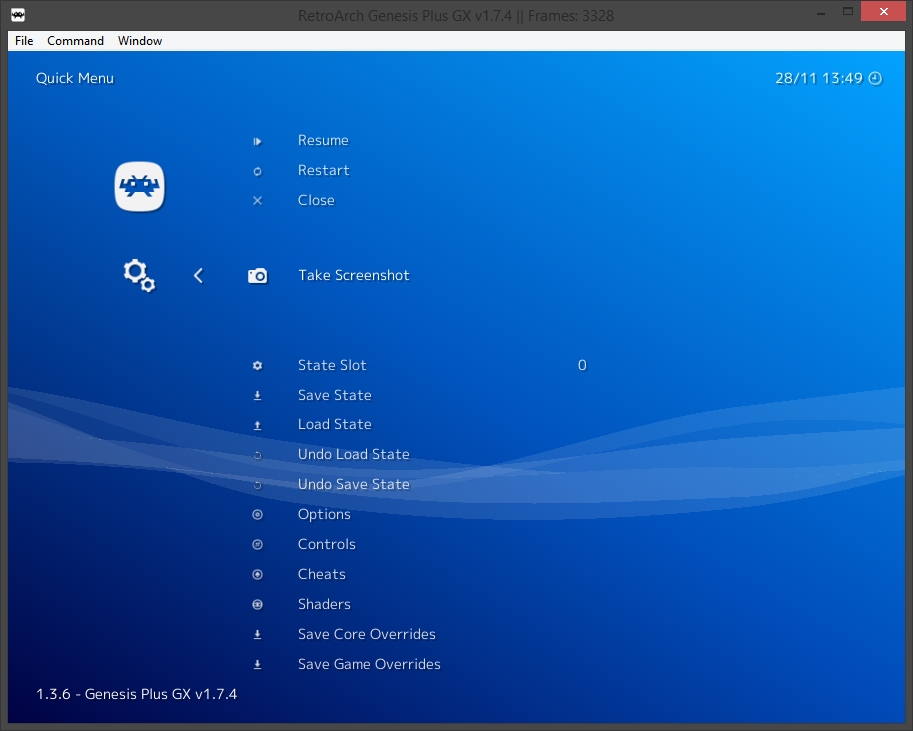Open the Cheats submenu
This screenshot has height=731, width=913.
(321, 574)
